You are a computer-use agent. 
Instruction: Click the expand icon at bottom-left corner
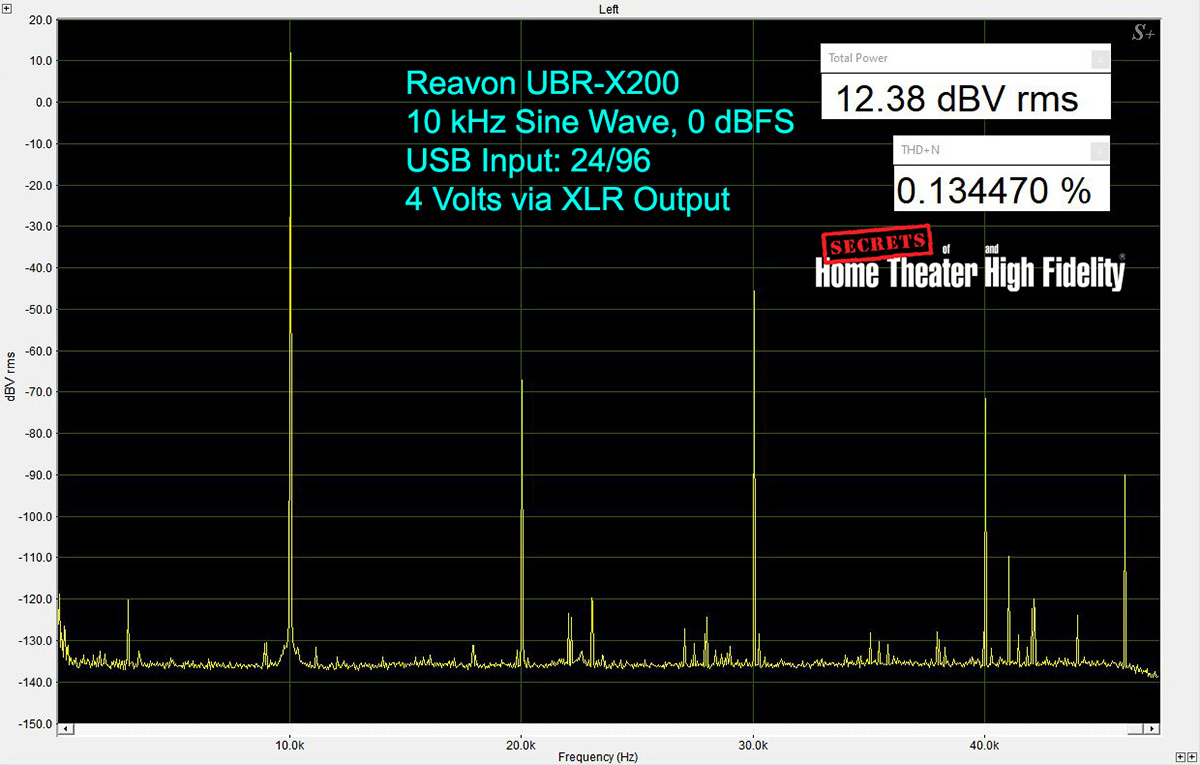point(7,757)
